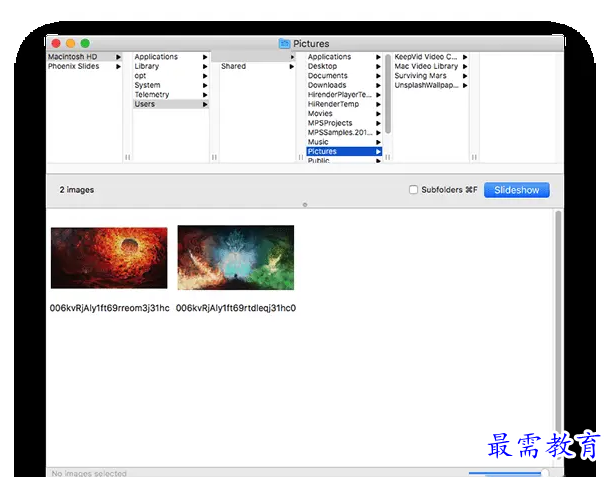Select the red fiery planet thumbnail
The image size is (609, 477).
[109, 258]
